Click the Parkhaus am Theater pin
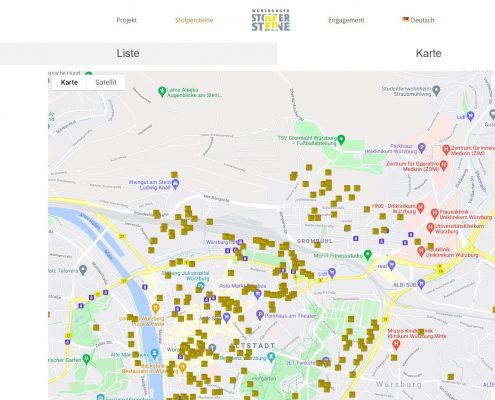The width and height of the screenshot is (495, 400). click(260, 314)
